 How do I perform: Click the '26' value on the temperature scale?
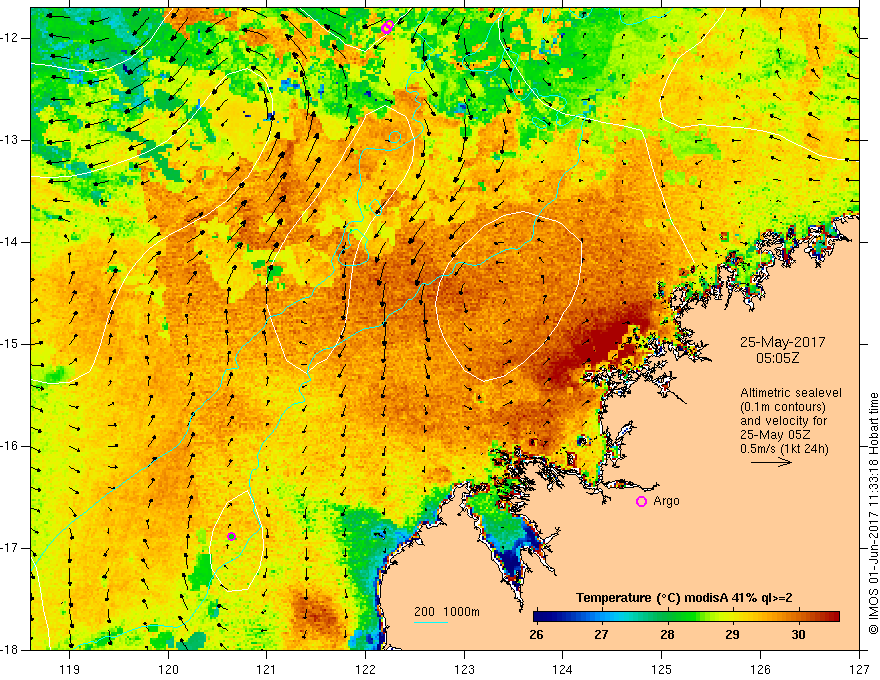click(x=537, y=635)
